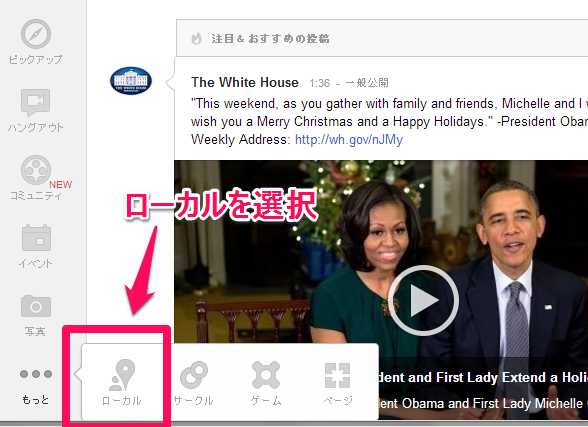Click the 1:36 post timestamp

click(320, 83)
